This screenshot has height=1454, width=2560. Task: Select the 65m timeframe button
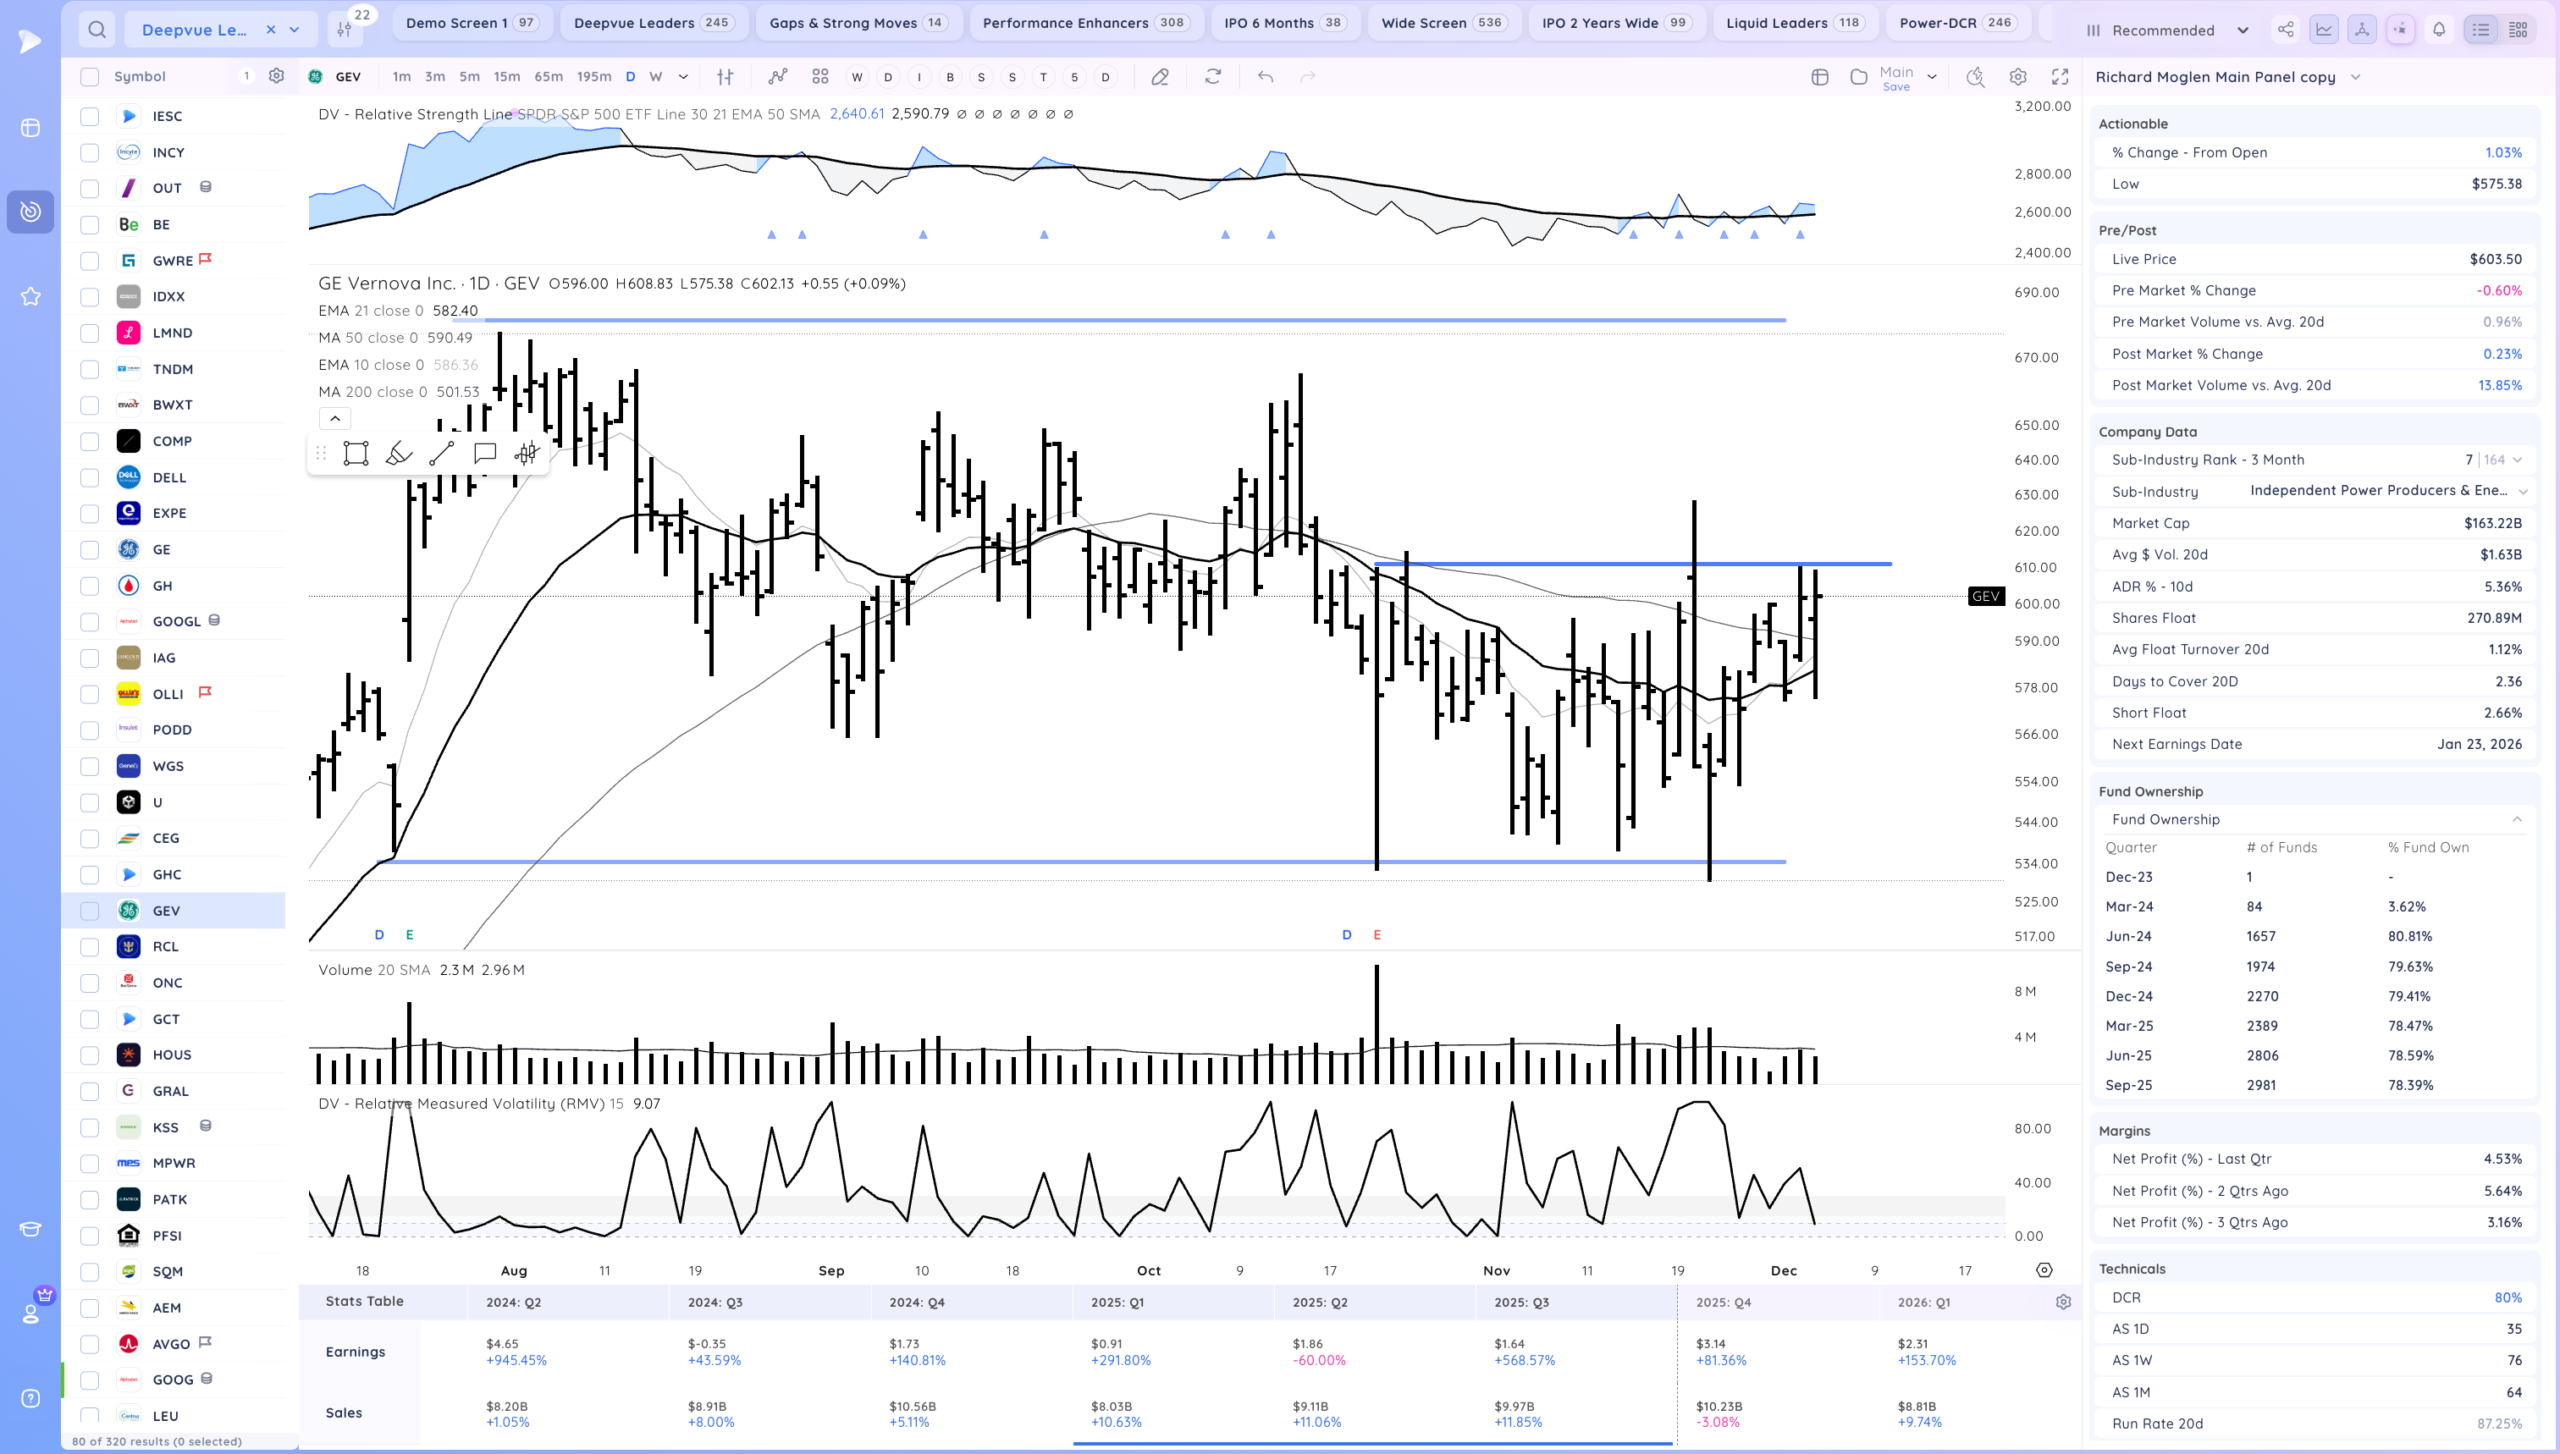[548, 77]
